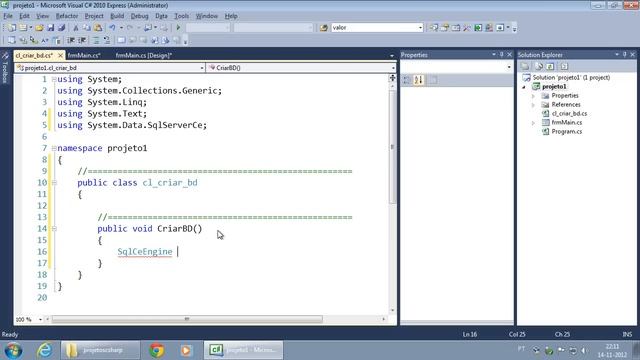Undo the last edit
Screen dimensions: 640x360
112,28
